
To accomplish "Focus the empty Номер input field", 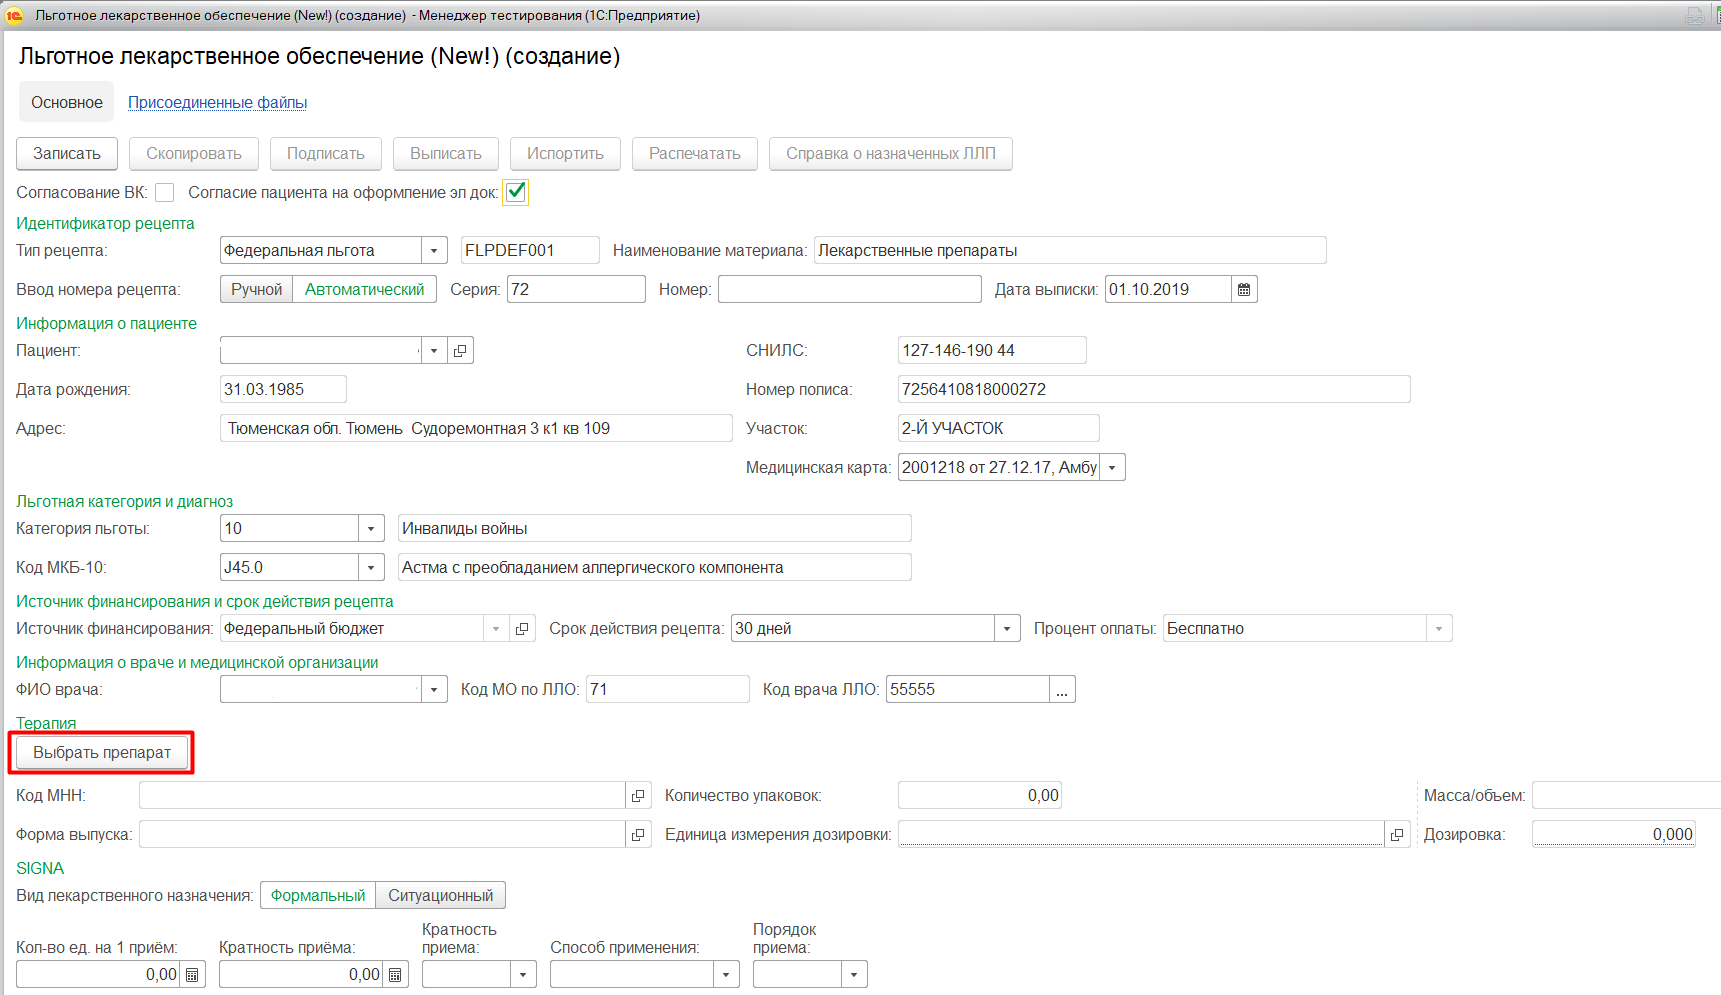I will (849, 289).
